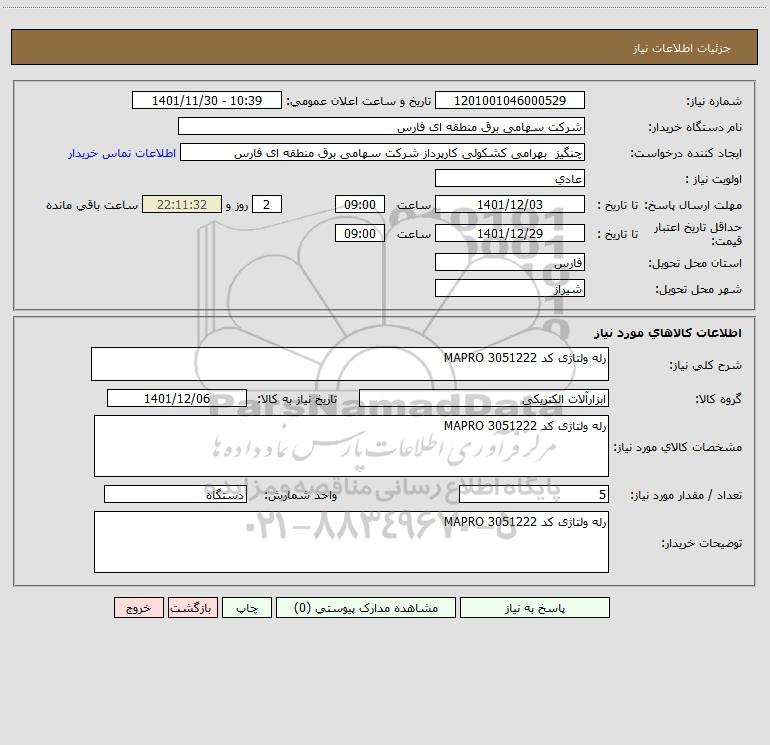Click delivery city field 'شیراز'
Image resolution: width=770 pixels, height=745 pixels.
point(510,288)
